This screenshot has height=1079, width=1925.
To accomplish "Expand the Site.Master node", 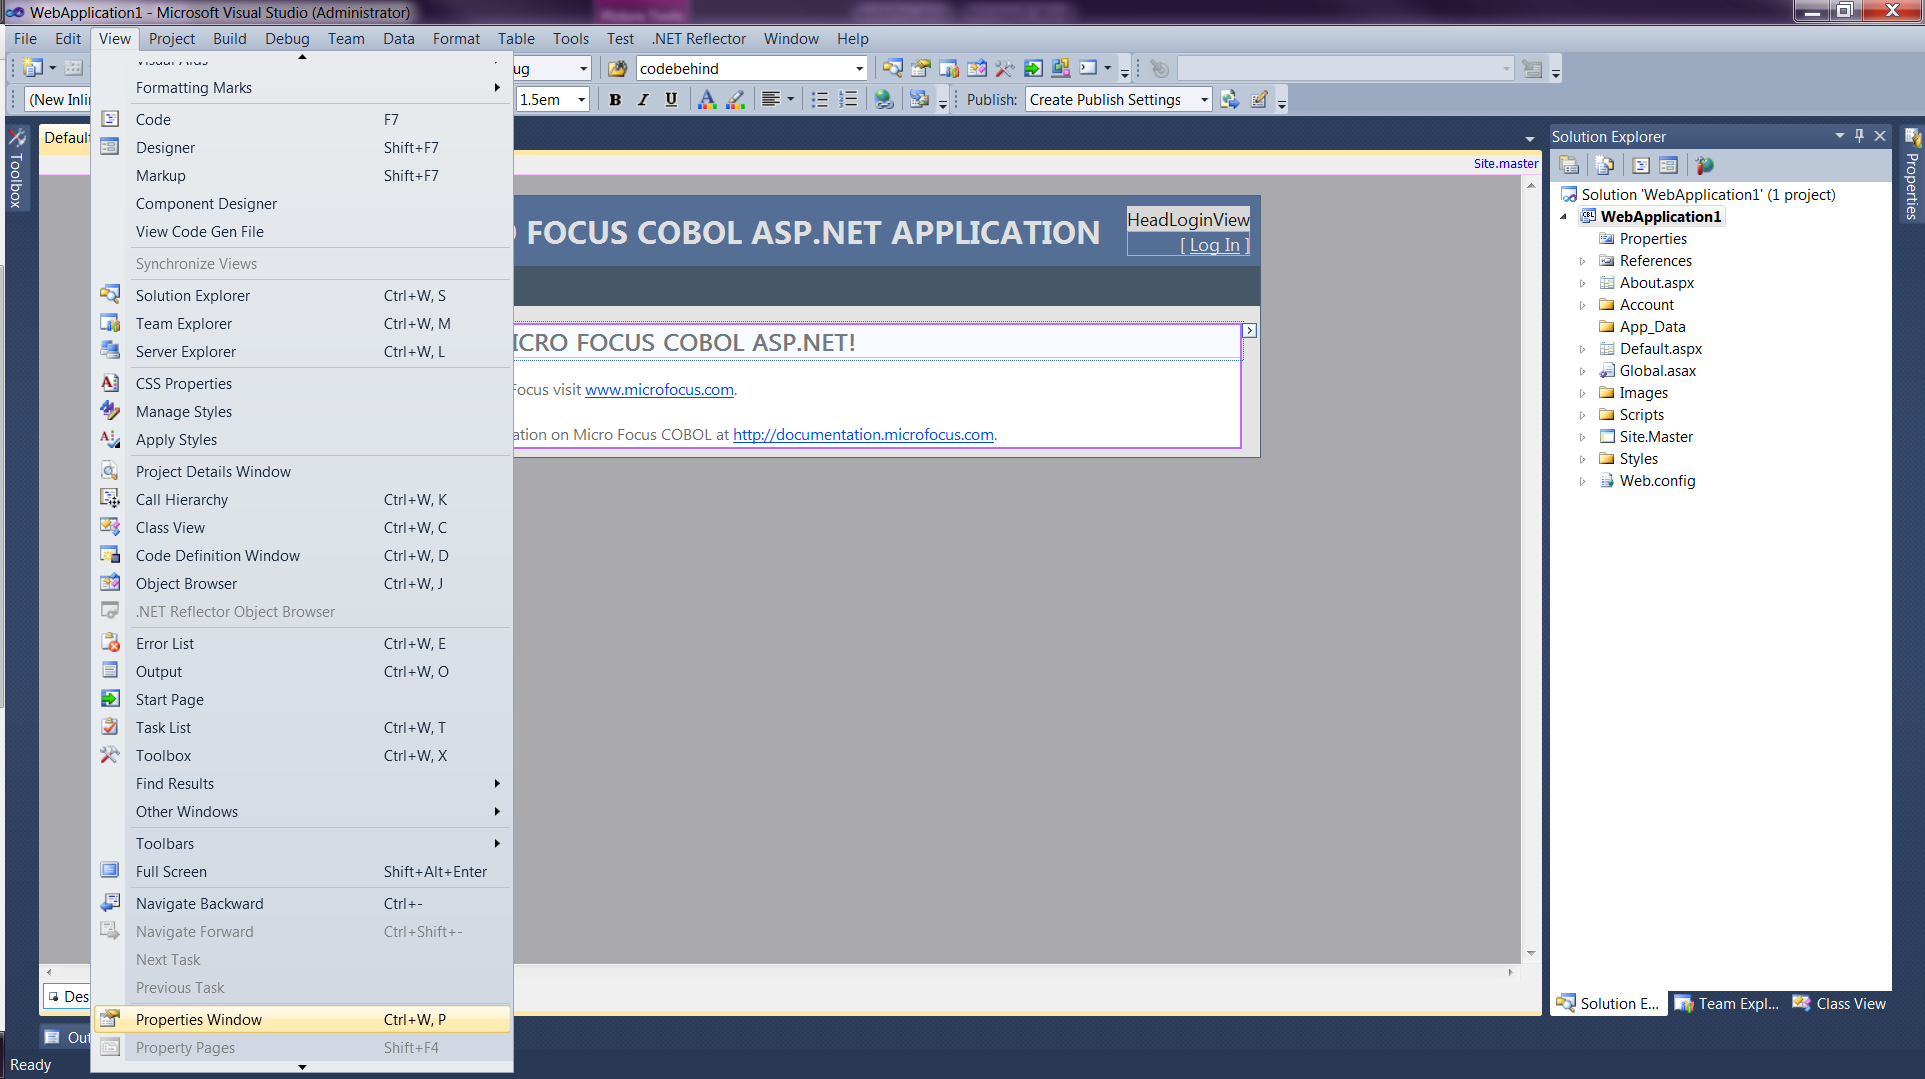I will click(1582, 437).
